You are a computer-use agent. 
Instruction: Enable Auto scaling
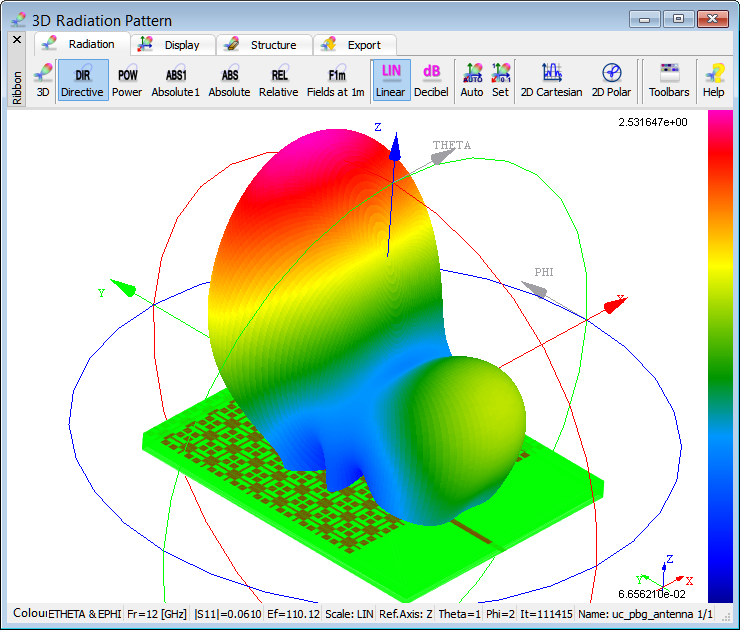pos(472,80)
